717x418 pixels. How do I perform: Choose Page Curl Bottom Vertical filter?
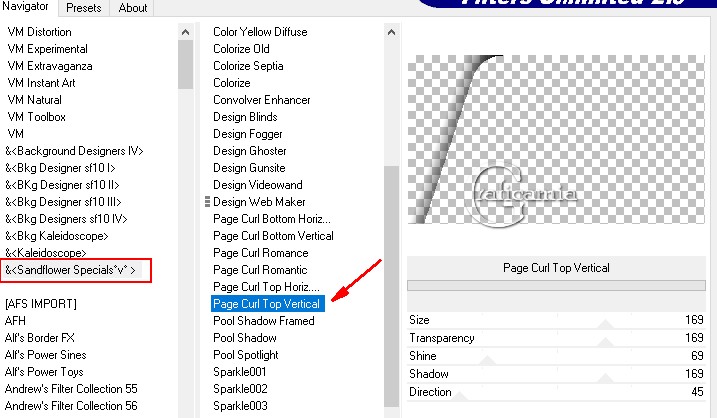tap(273, 236)
